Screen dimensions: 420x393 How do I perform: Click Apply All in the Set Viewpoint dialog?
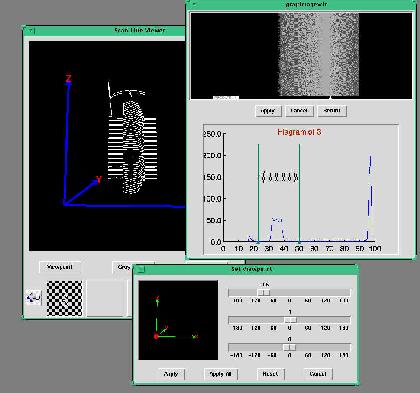pos(221,374)
